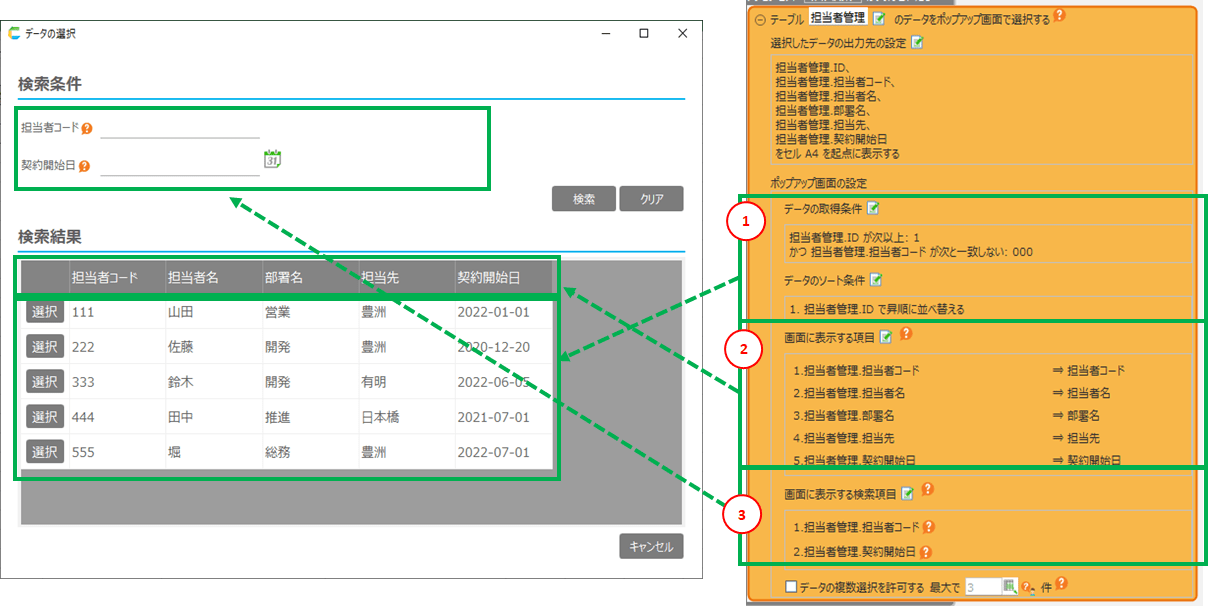The image size is (1208, 606).
Task: Open the calendar picker for 契約開始日
Action: (273, 159)
